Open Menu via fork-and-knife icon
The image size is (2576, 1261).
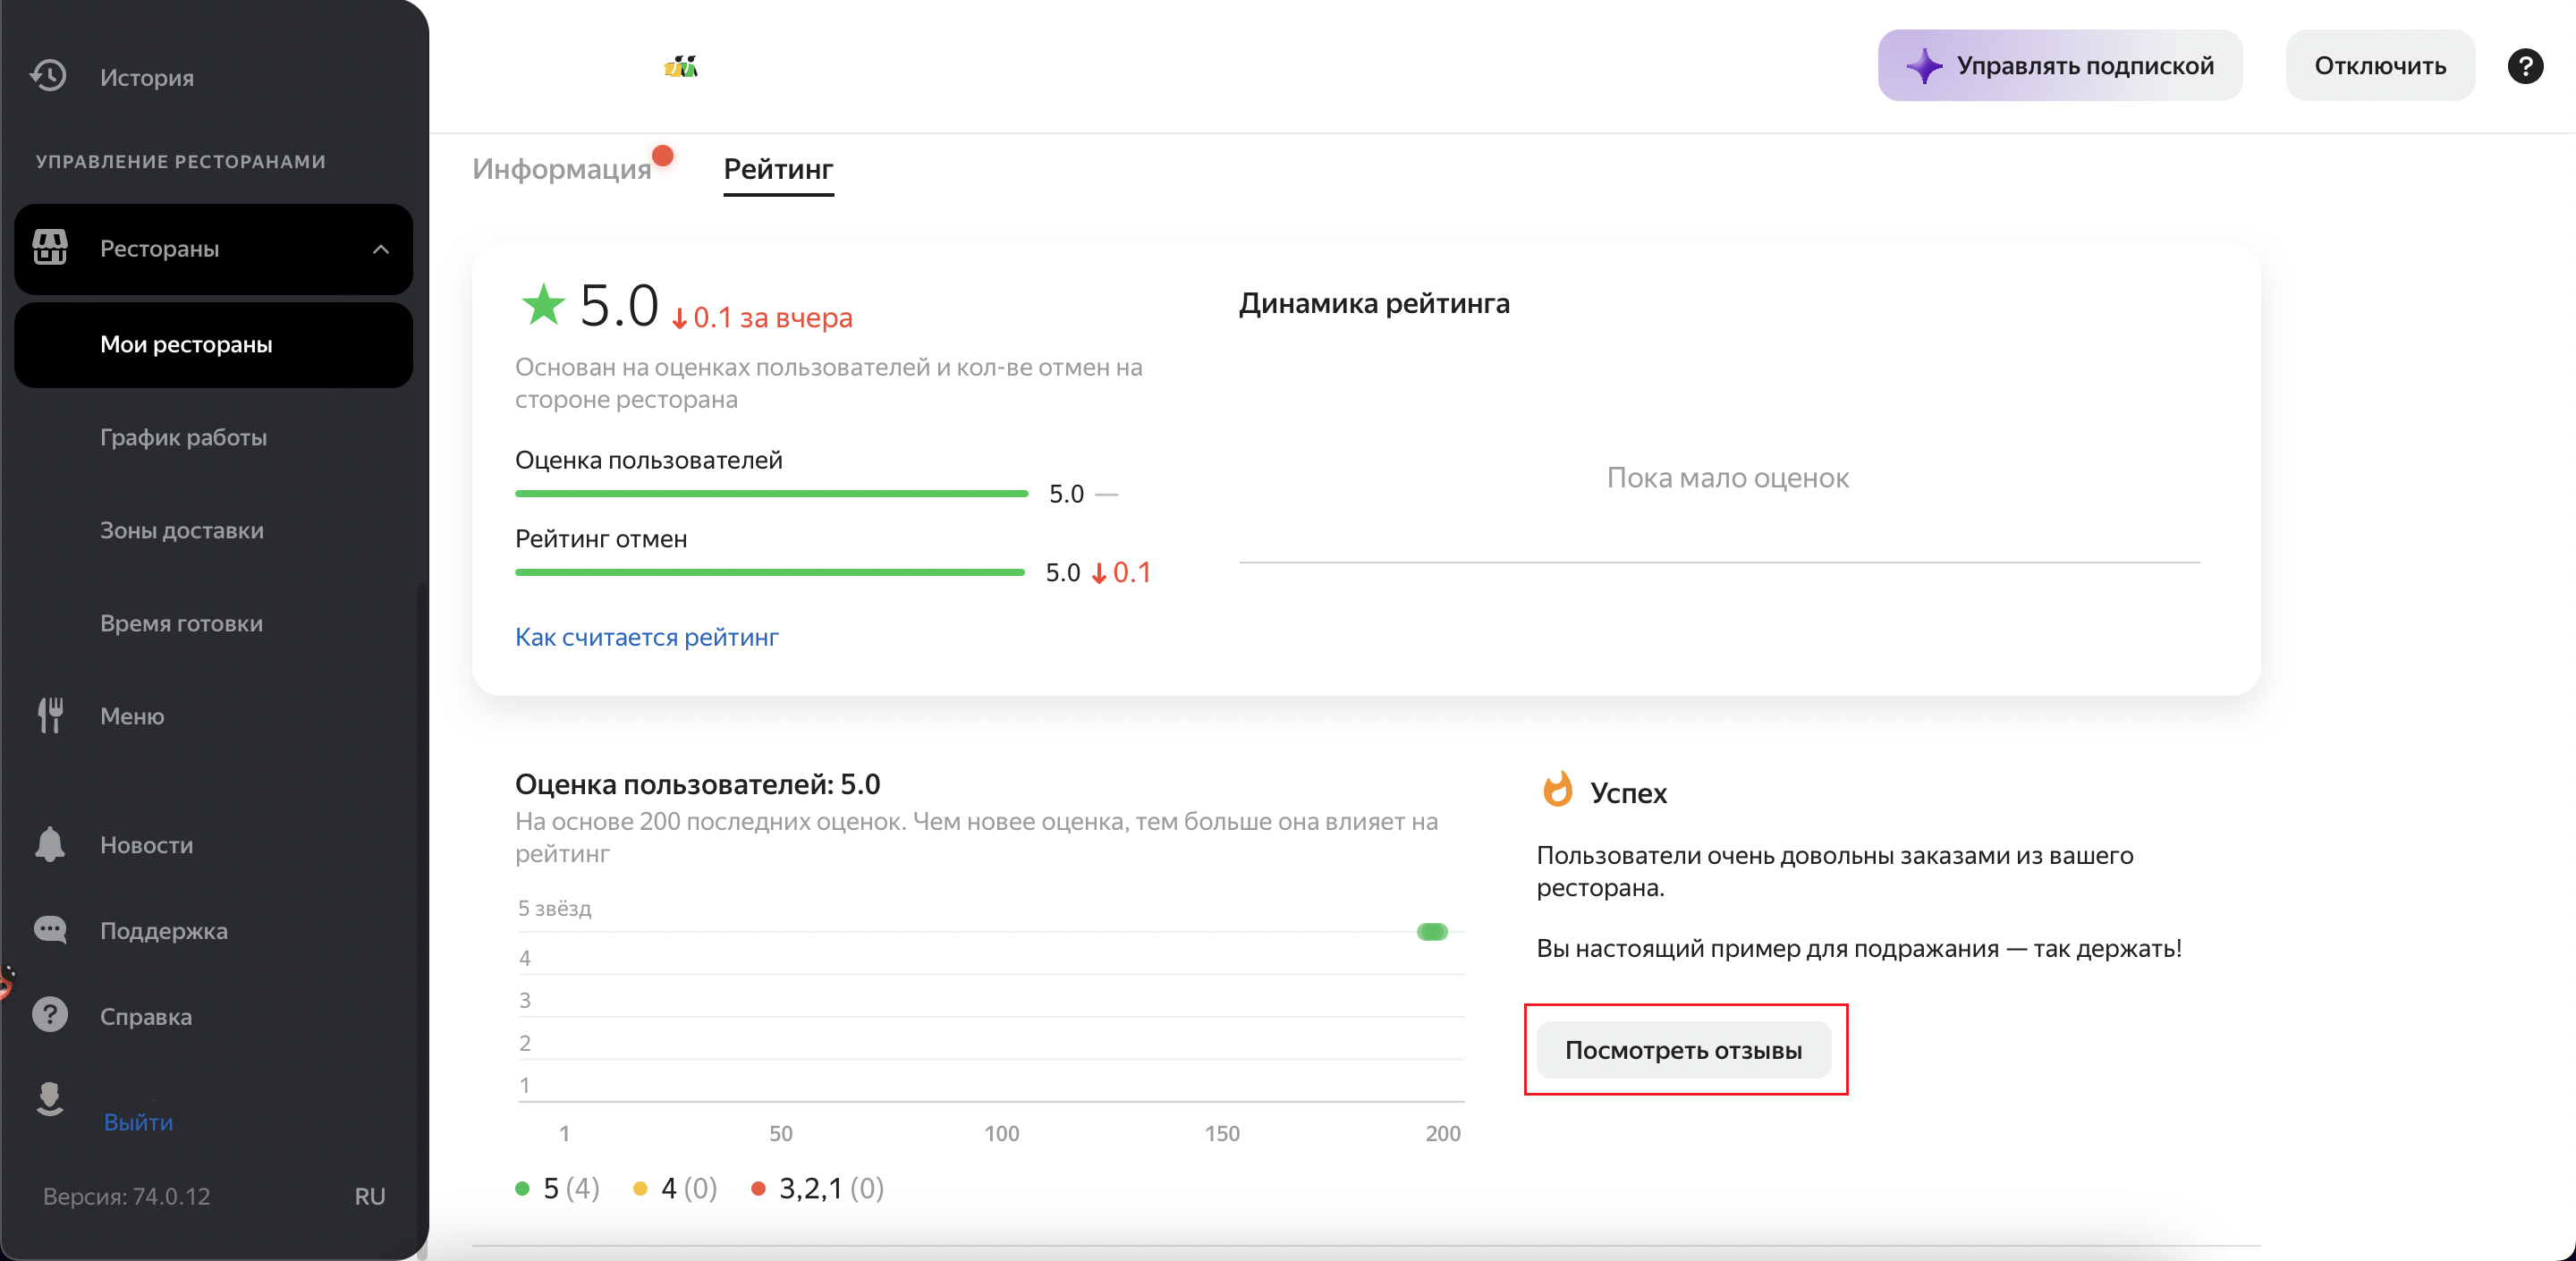tap(50, 715)
